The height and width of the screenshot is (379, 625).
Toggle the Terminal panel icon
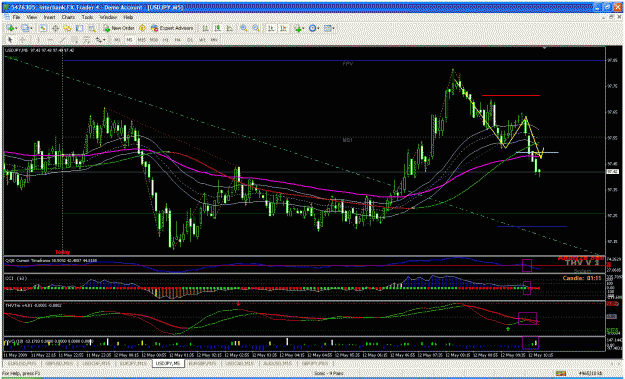[x=79, y=28]
